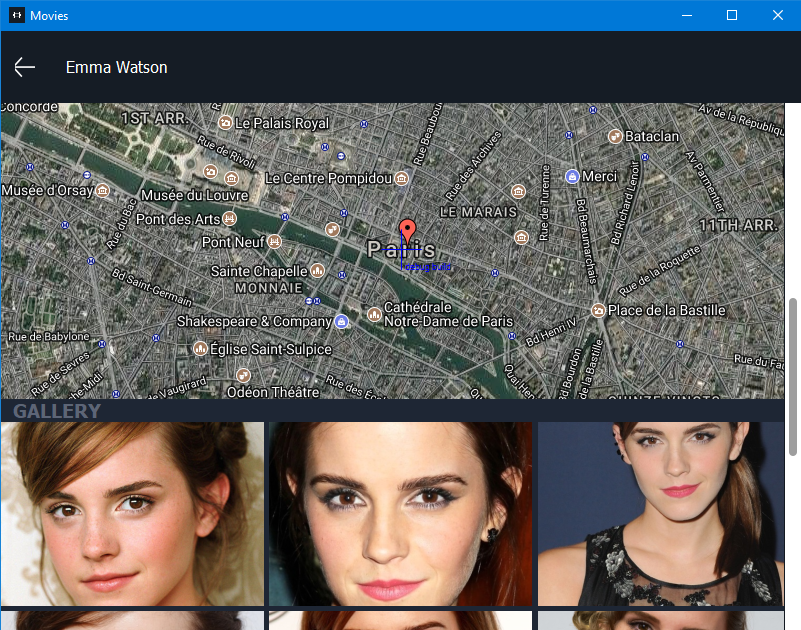Screen dimensions: 801x630
Task: Click the 11TH ARR. district label
Action: pyautogui.click(x=738, y=225)
